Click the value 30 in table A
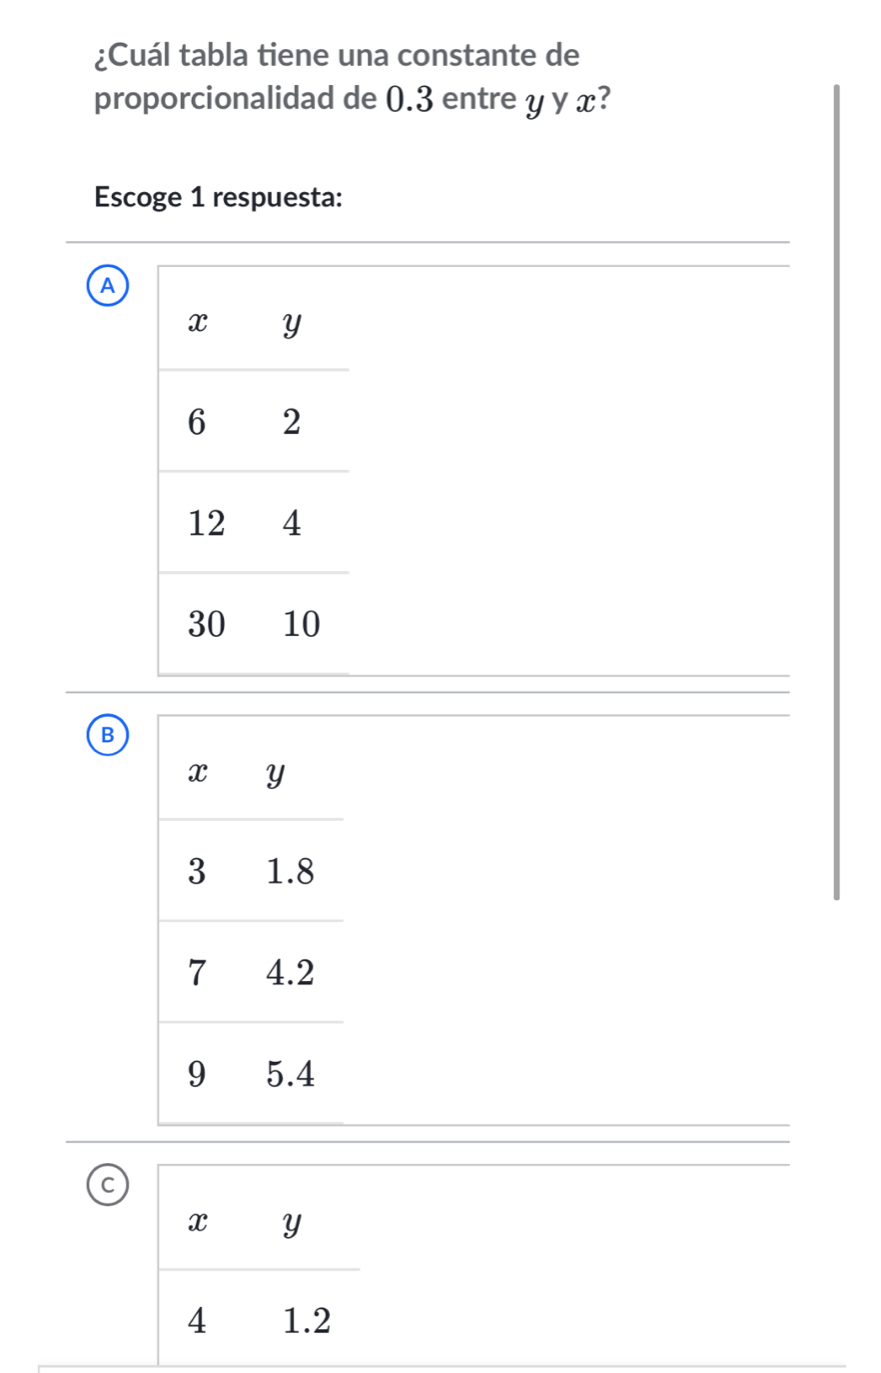The image size is (881, 1373). pyautogui.click(x=207, y=625)
